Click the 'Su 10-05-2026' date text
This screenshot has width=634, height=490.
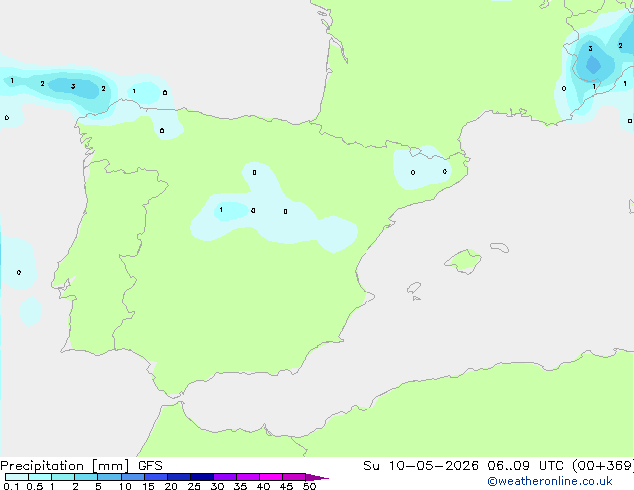421,466
